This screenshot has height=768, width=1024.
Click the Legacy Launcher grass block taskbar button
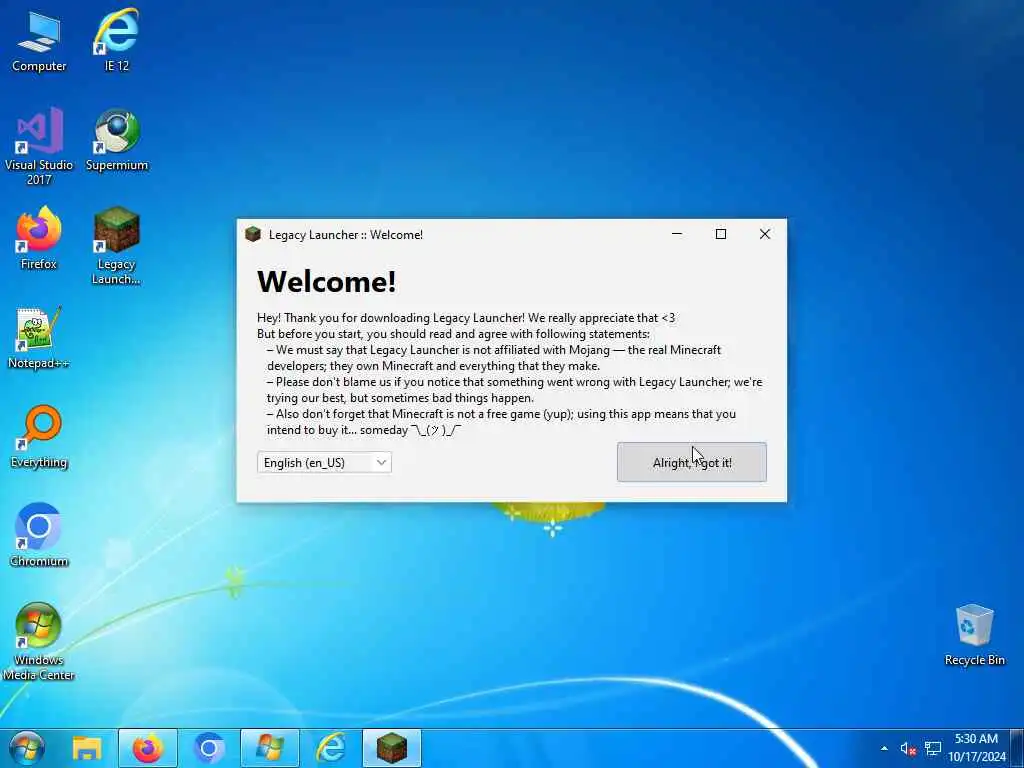point(392,748)
